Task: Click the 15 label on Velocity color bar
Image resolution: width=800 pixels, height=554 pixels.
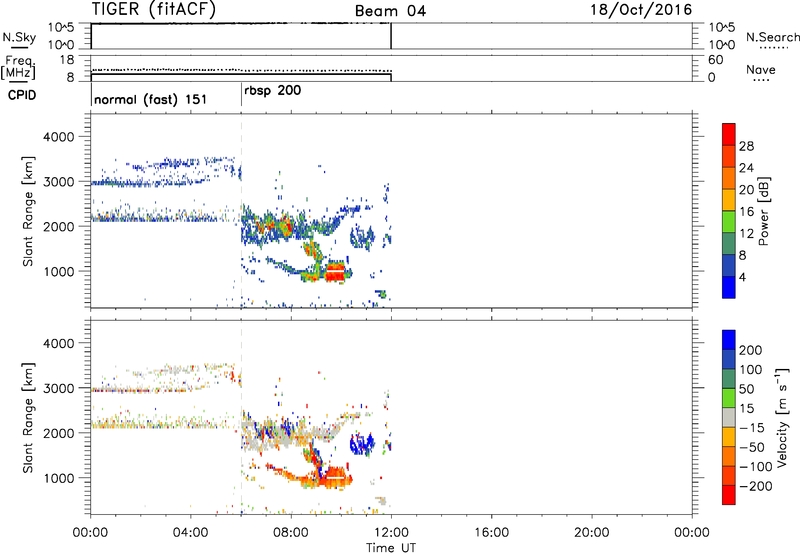Action: [x=746, y=409]
